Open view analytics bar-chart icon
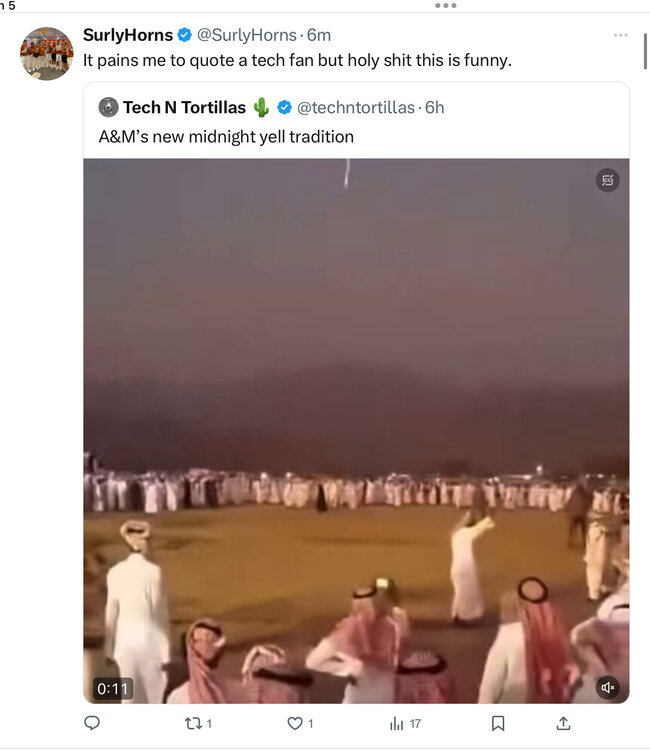This screenshot has height=750, width=650. pyautogui.click(x=396, y=723)
